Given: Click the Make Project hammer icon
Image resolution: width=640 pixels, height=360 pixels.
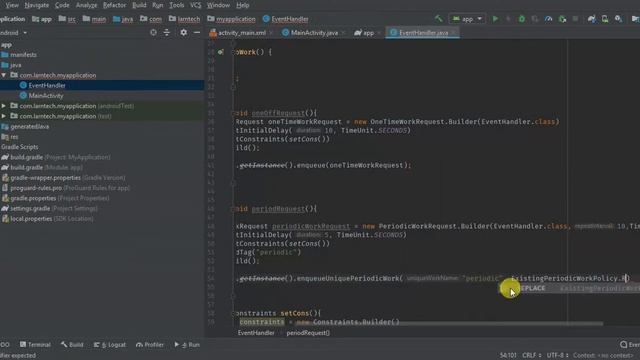Looking at the screenshot, I should coord(439,19).
